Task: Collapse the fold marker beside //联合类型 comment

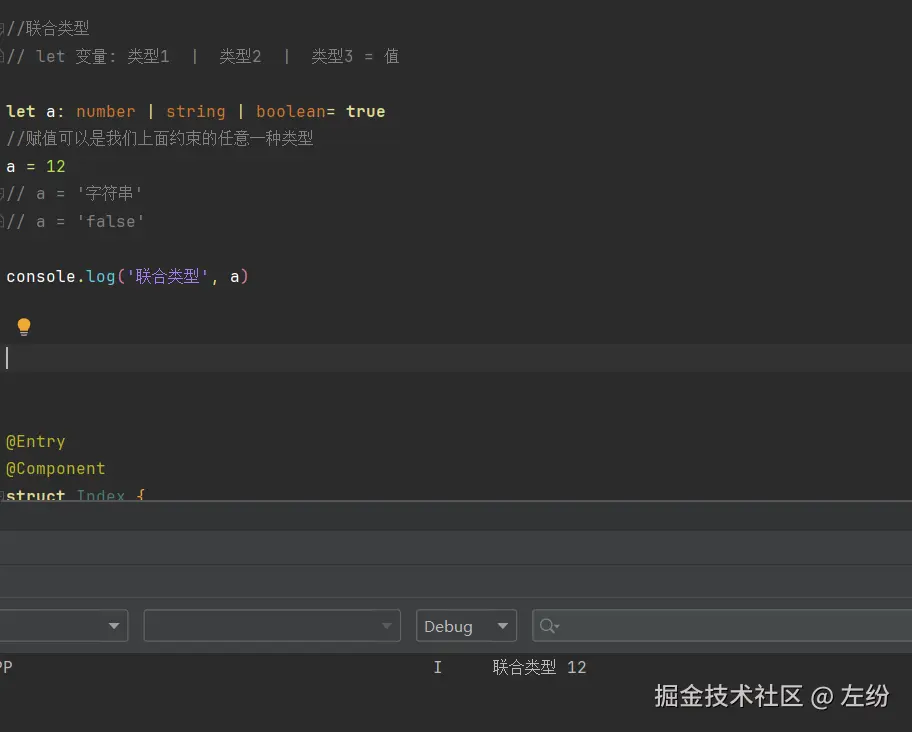Action: click(x=2, y=28)
